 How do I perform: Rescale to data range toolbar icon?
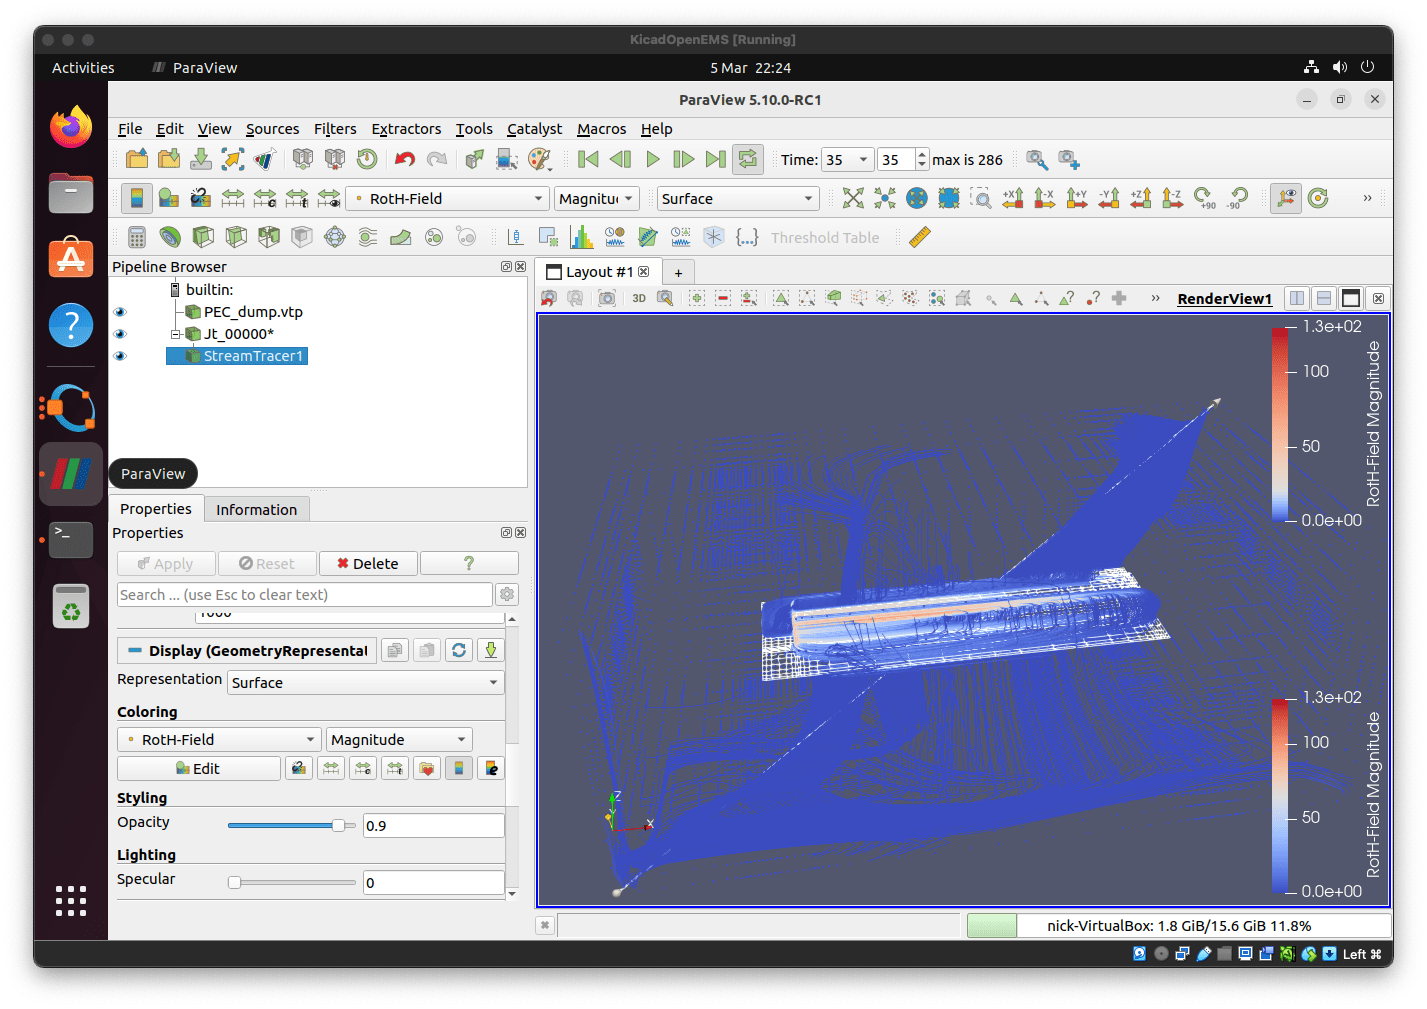(x=233, y=198)
